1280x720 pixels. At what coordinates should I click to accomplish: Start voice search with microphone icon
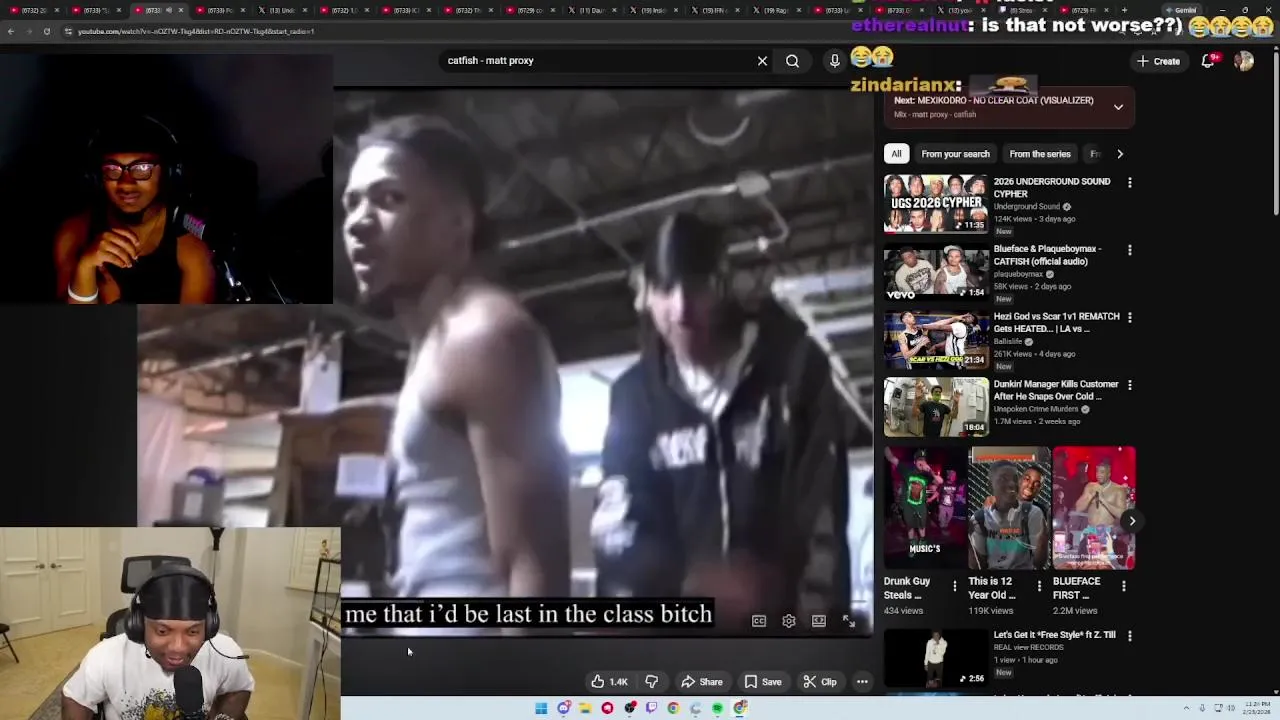coord(834,61)
